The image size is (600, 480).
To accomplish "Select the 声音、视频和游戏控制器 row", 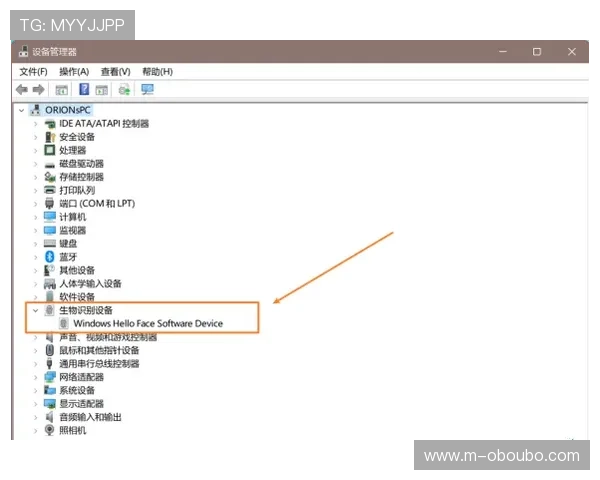I will tap(108, 337).
